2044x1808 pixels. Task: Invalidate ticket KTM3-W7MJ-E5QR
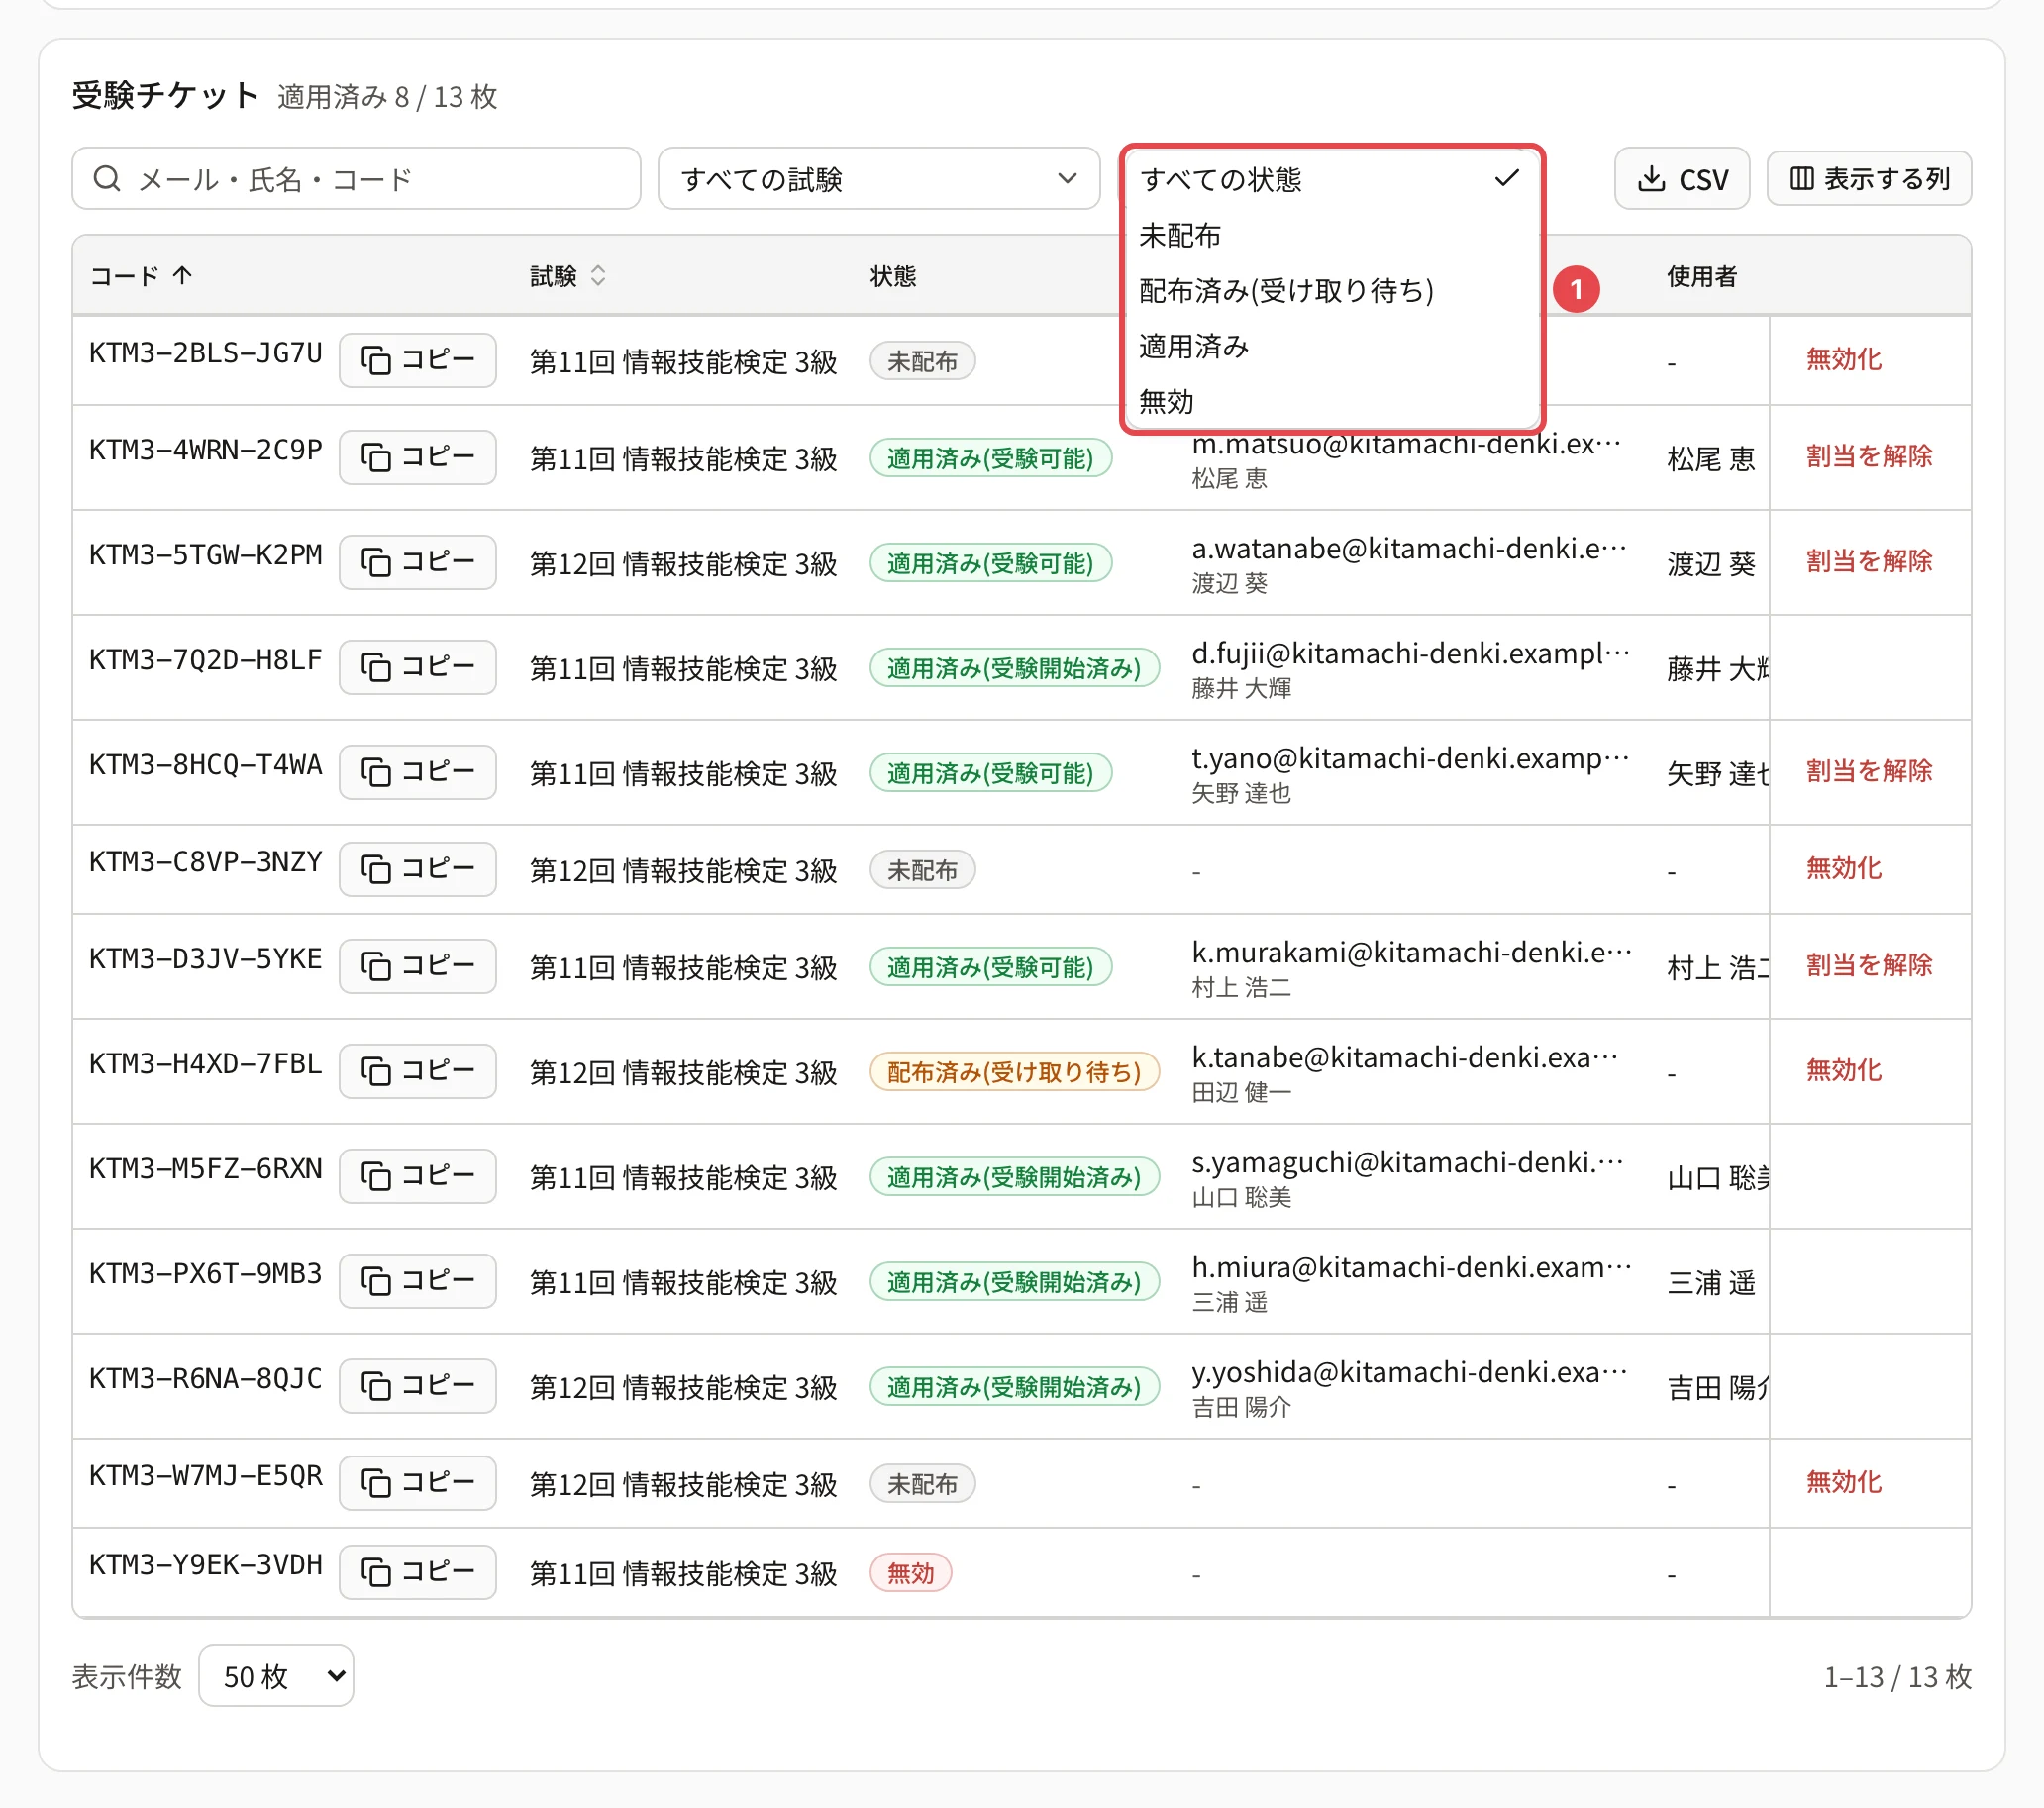(x=1844, y=1483)
